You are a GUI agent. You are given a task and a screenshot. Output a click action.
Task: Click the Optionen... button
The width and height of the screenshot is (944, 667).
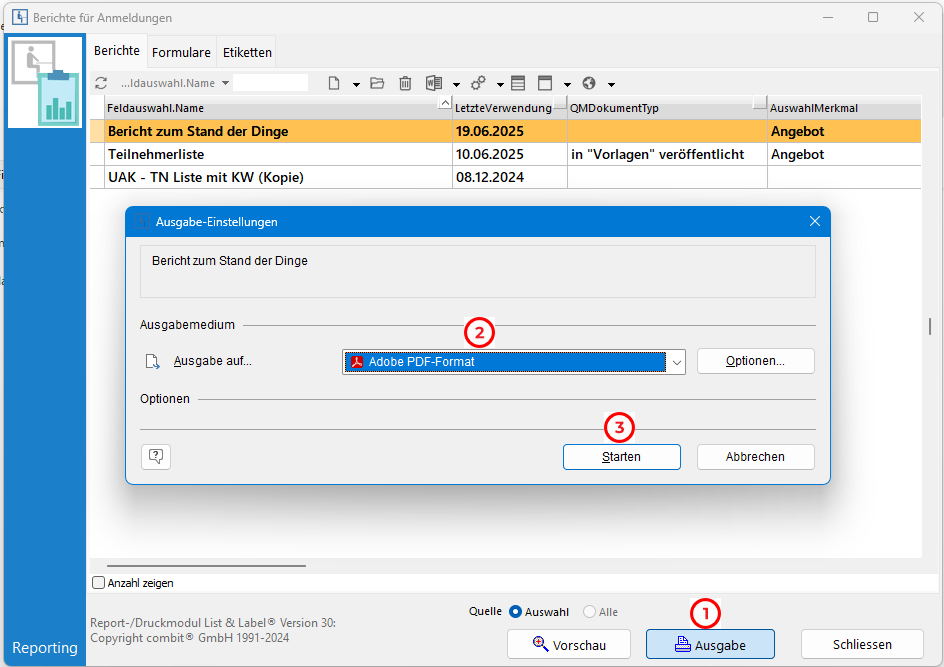click(x=755, y=361)
